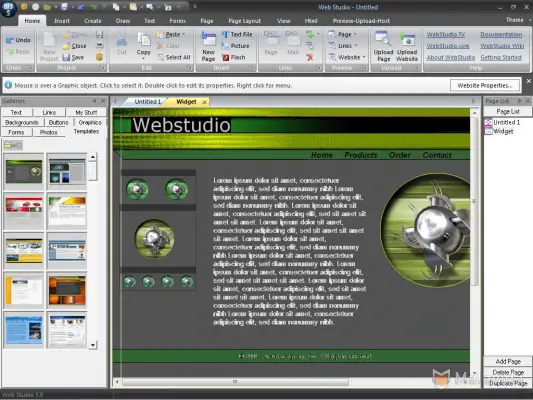The width and height of the screenshot is (533, 400).
Task: Click Select All in the Edit group
Action: click(174, 57)
